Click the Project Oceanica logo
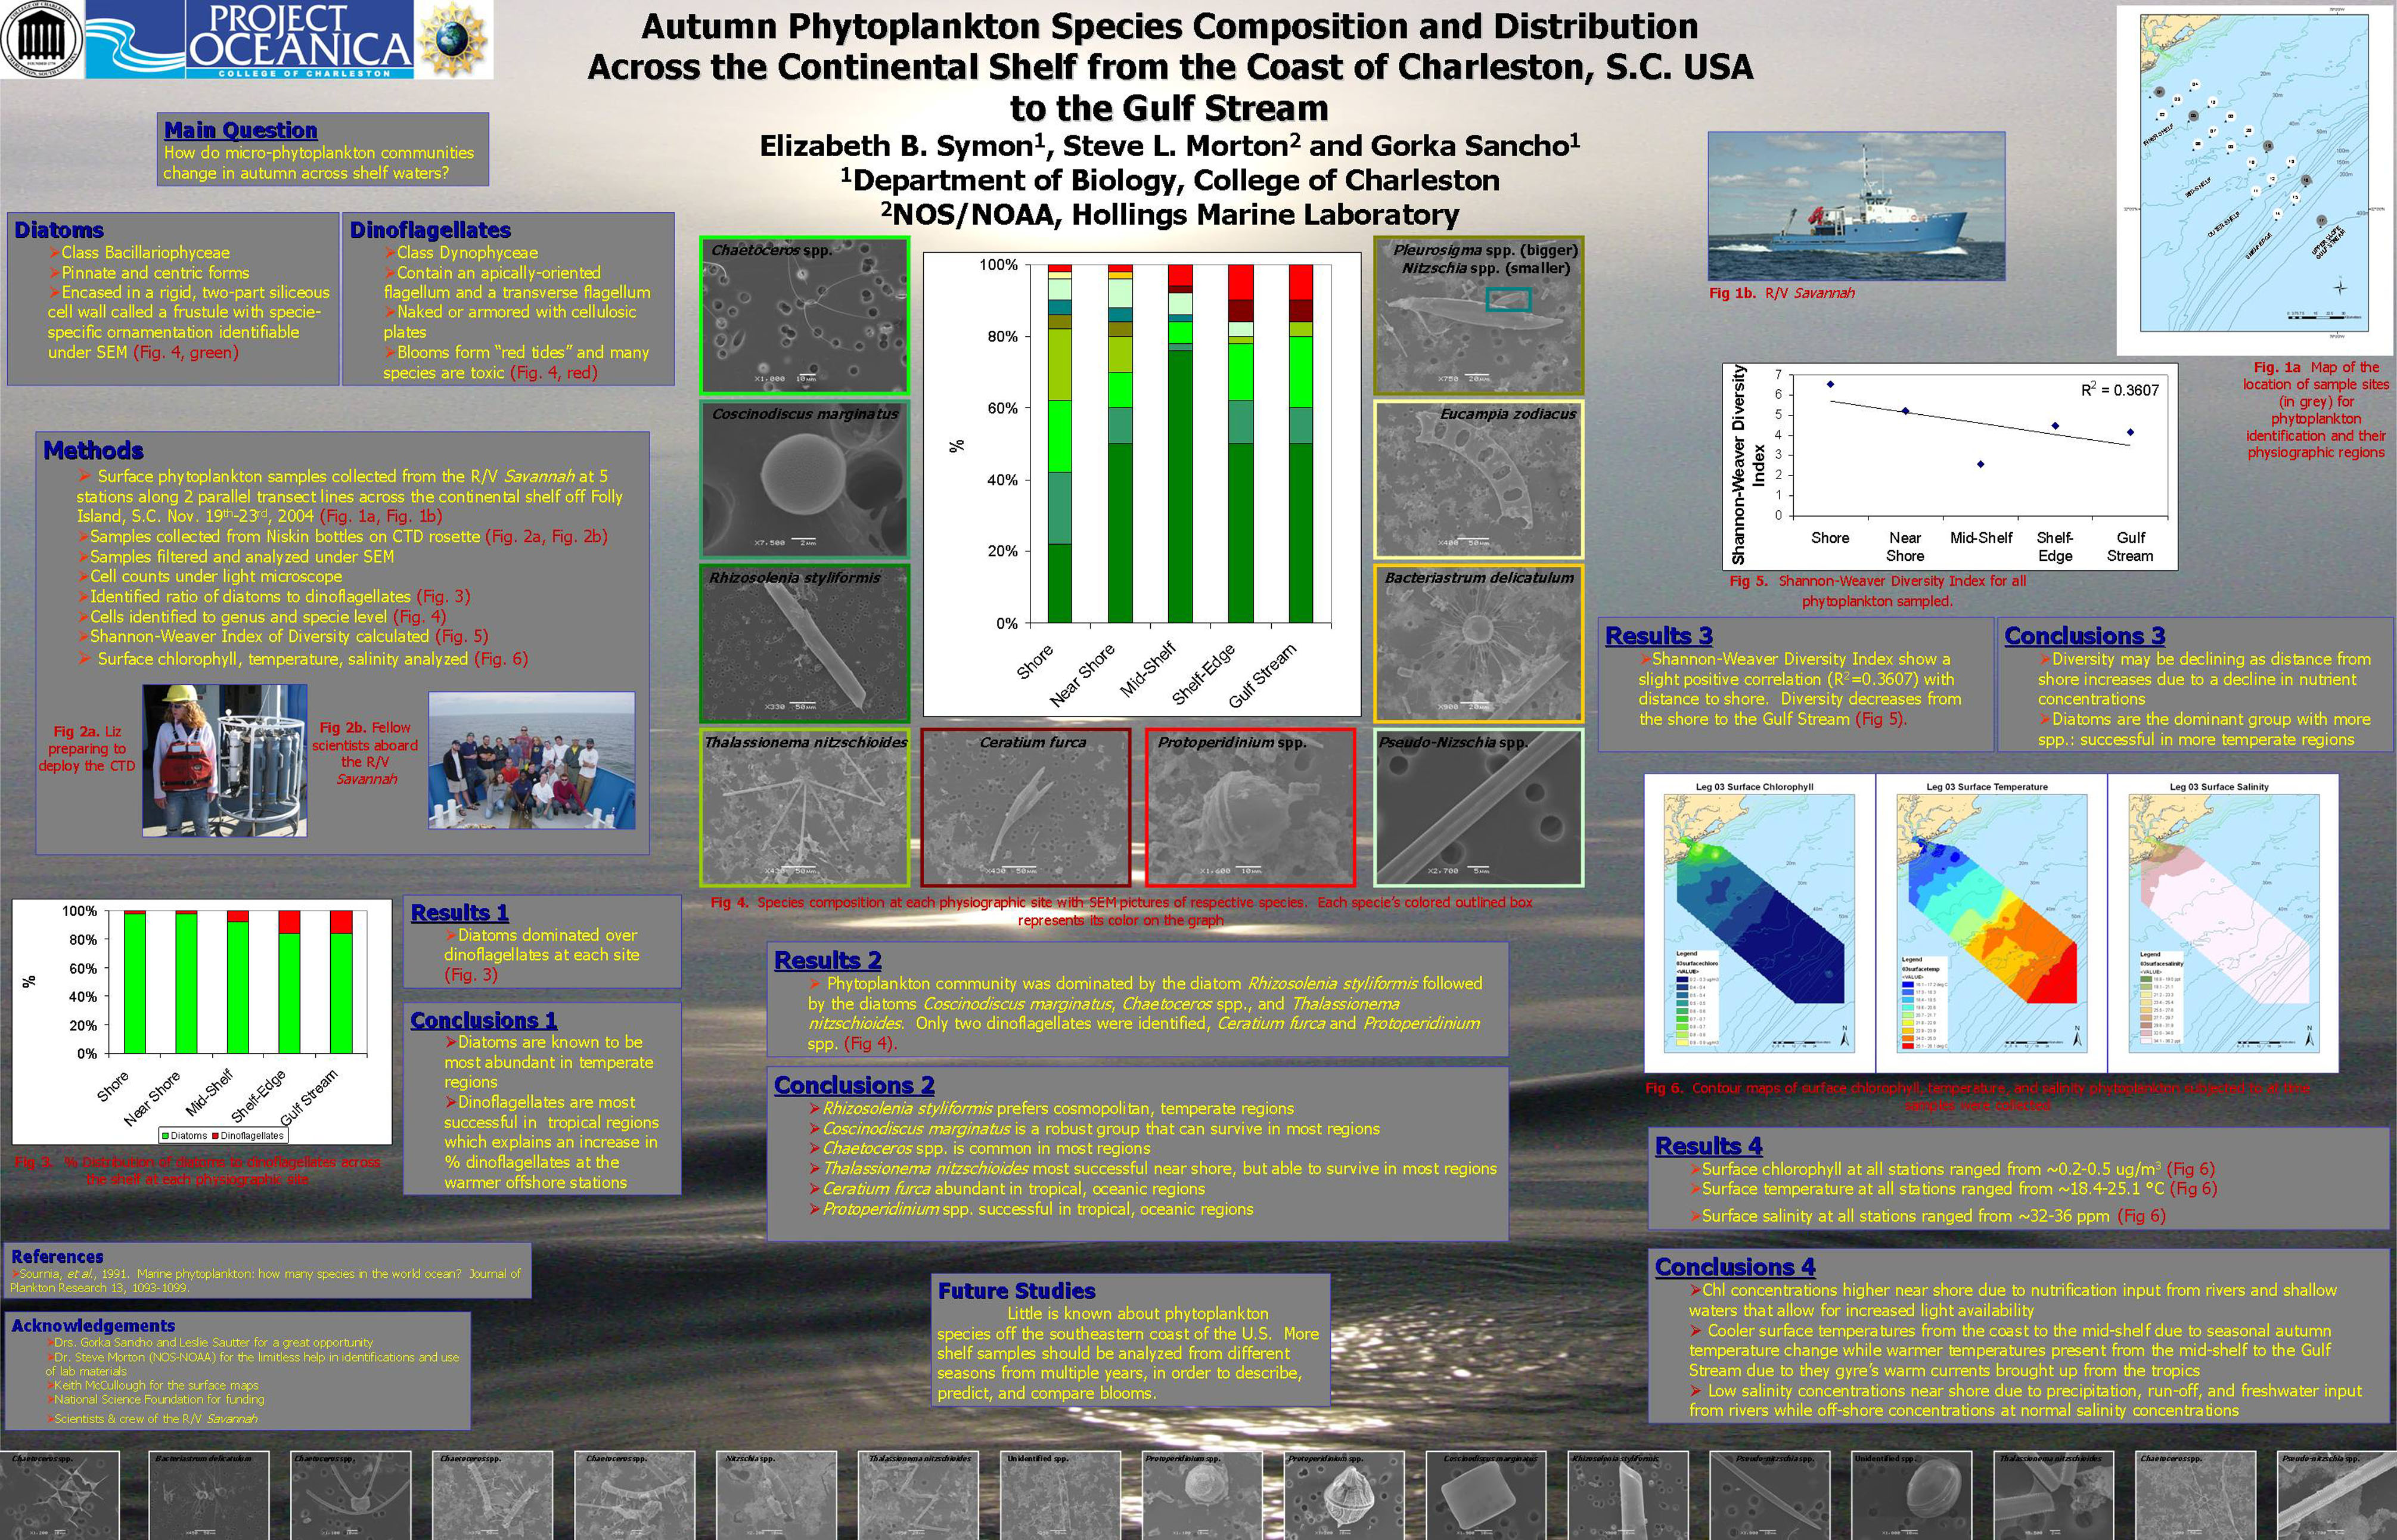The image size is (2397, 1540). 300,40
